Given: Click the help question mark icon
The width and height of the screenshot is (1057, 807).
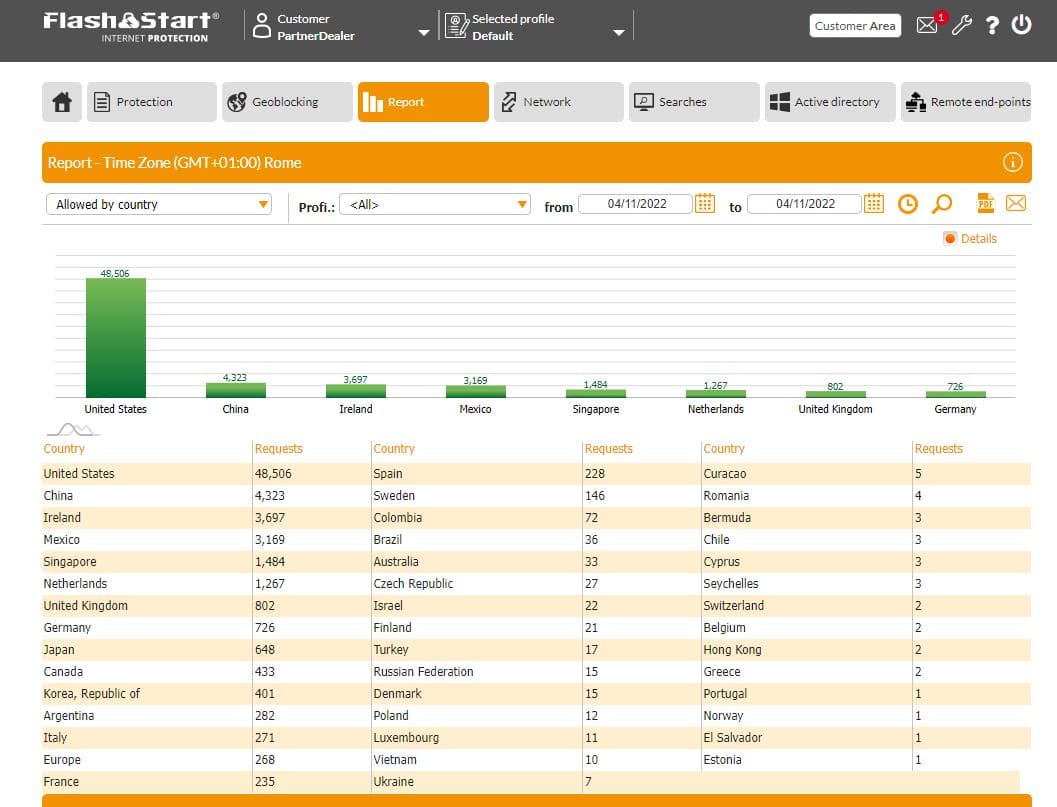Looking at the screenshot, I should 991,26.
